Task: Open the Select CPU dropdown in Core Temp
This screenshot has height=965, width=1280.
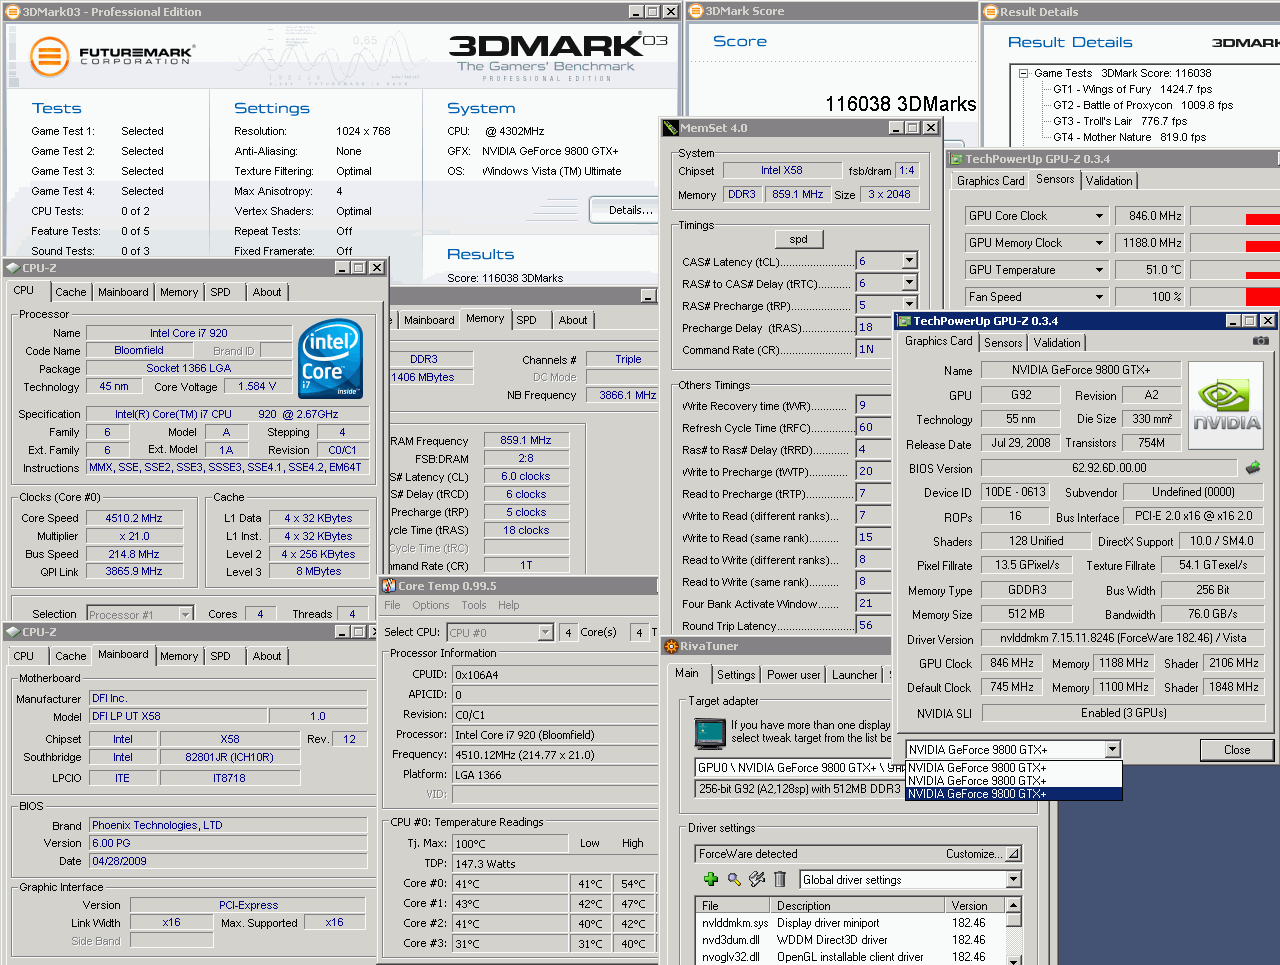Action: (546, 632)
